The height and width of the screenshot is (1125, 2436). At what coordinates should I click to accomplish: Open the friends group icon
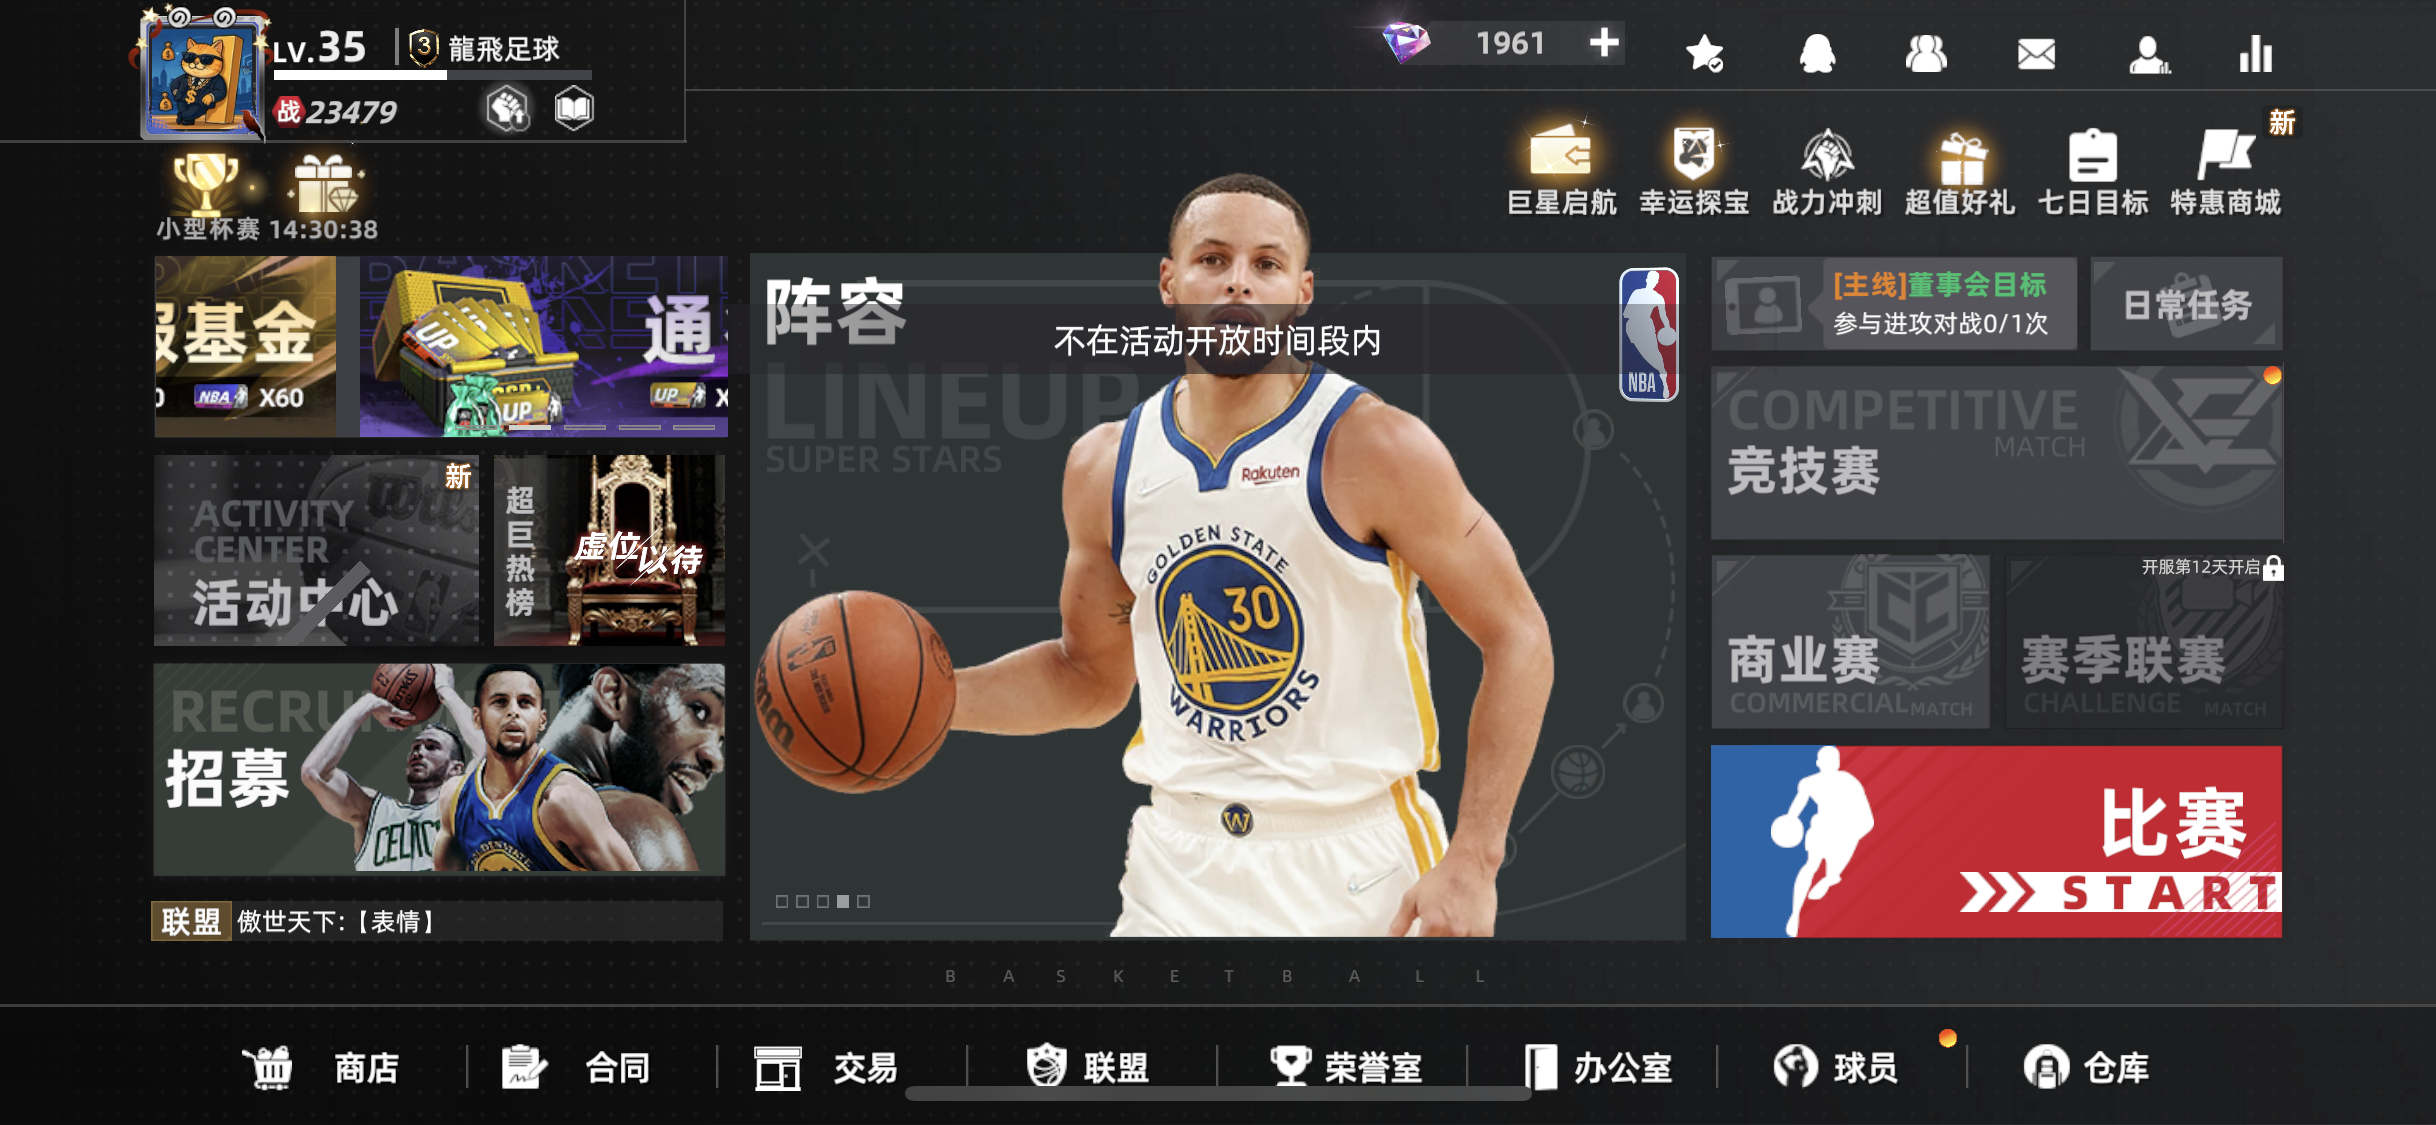click(1925, 53)
